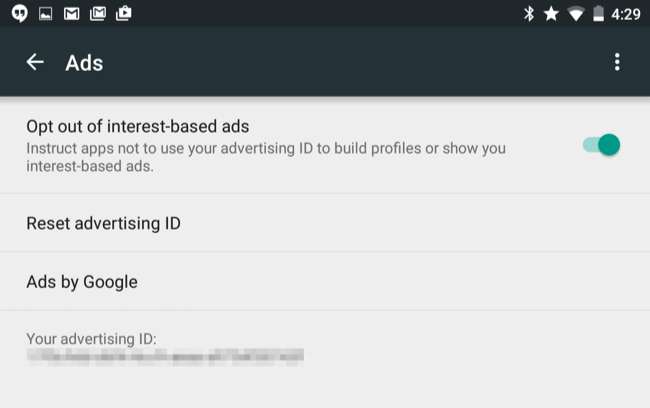650x408 pixels.
Task: Tap the Gmail notification icon
Action: (72, 14)
